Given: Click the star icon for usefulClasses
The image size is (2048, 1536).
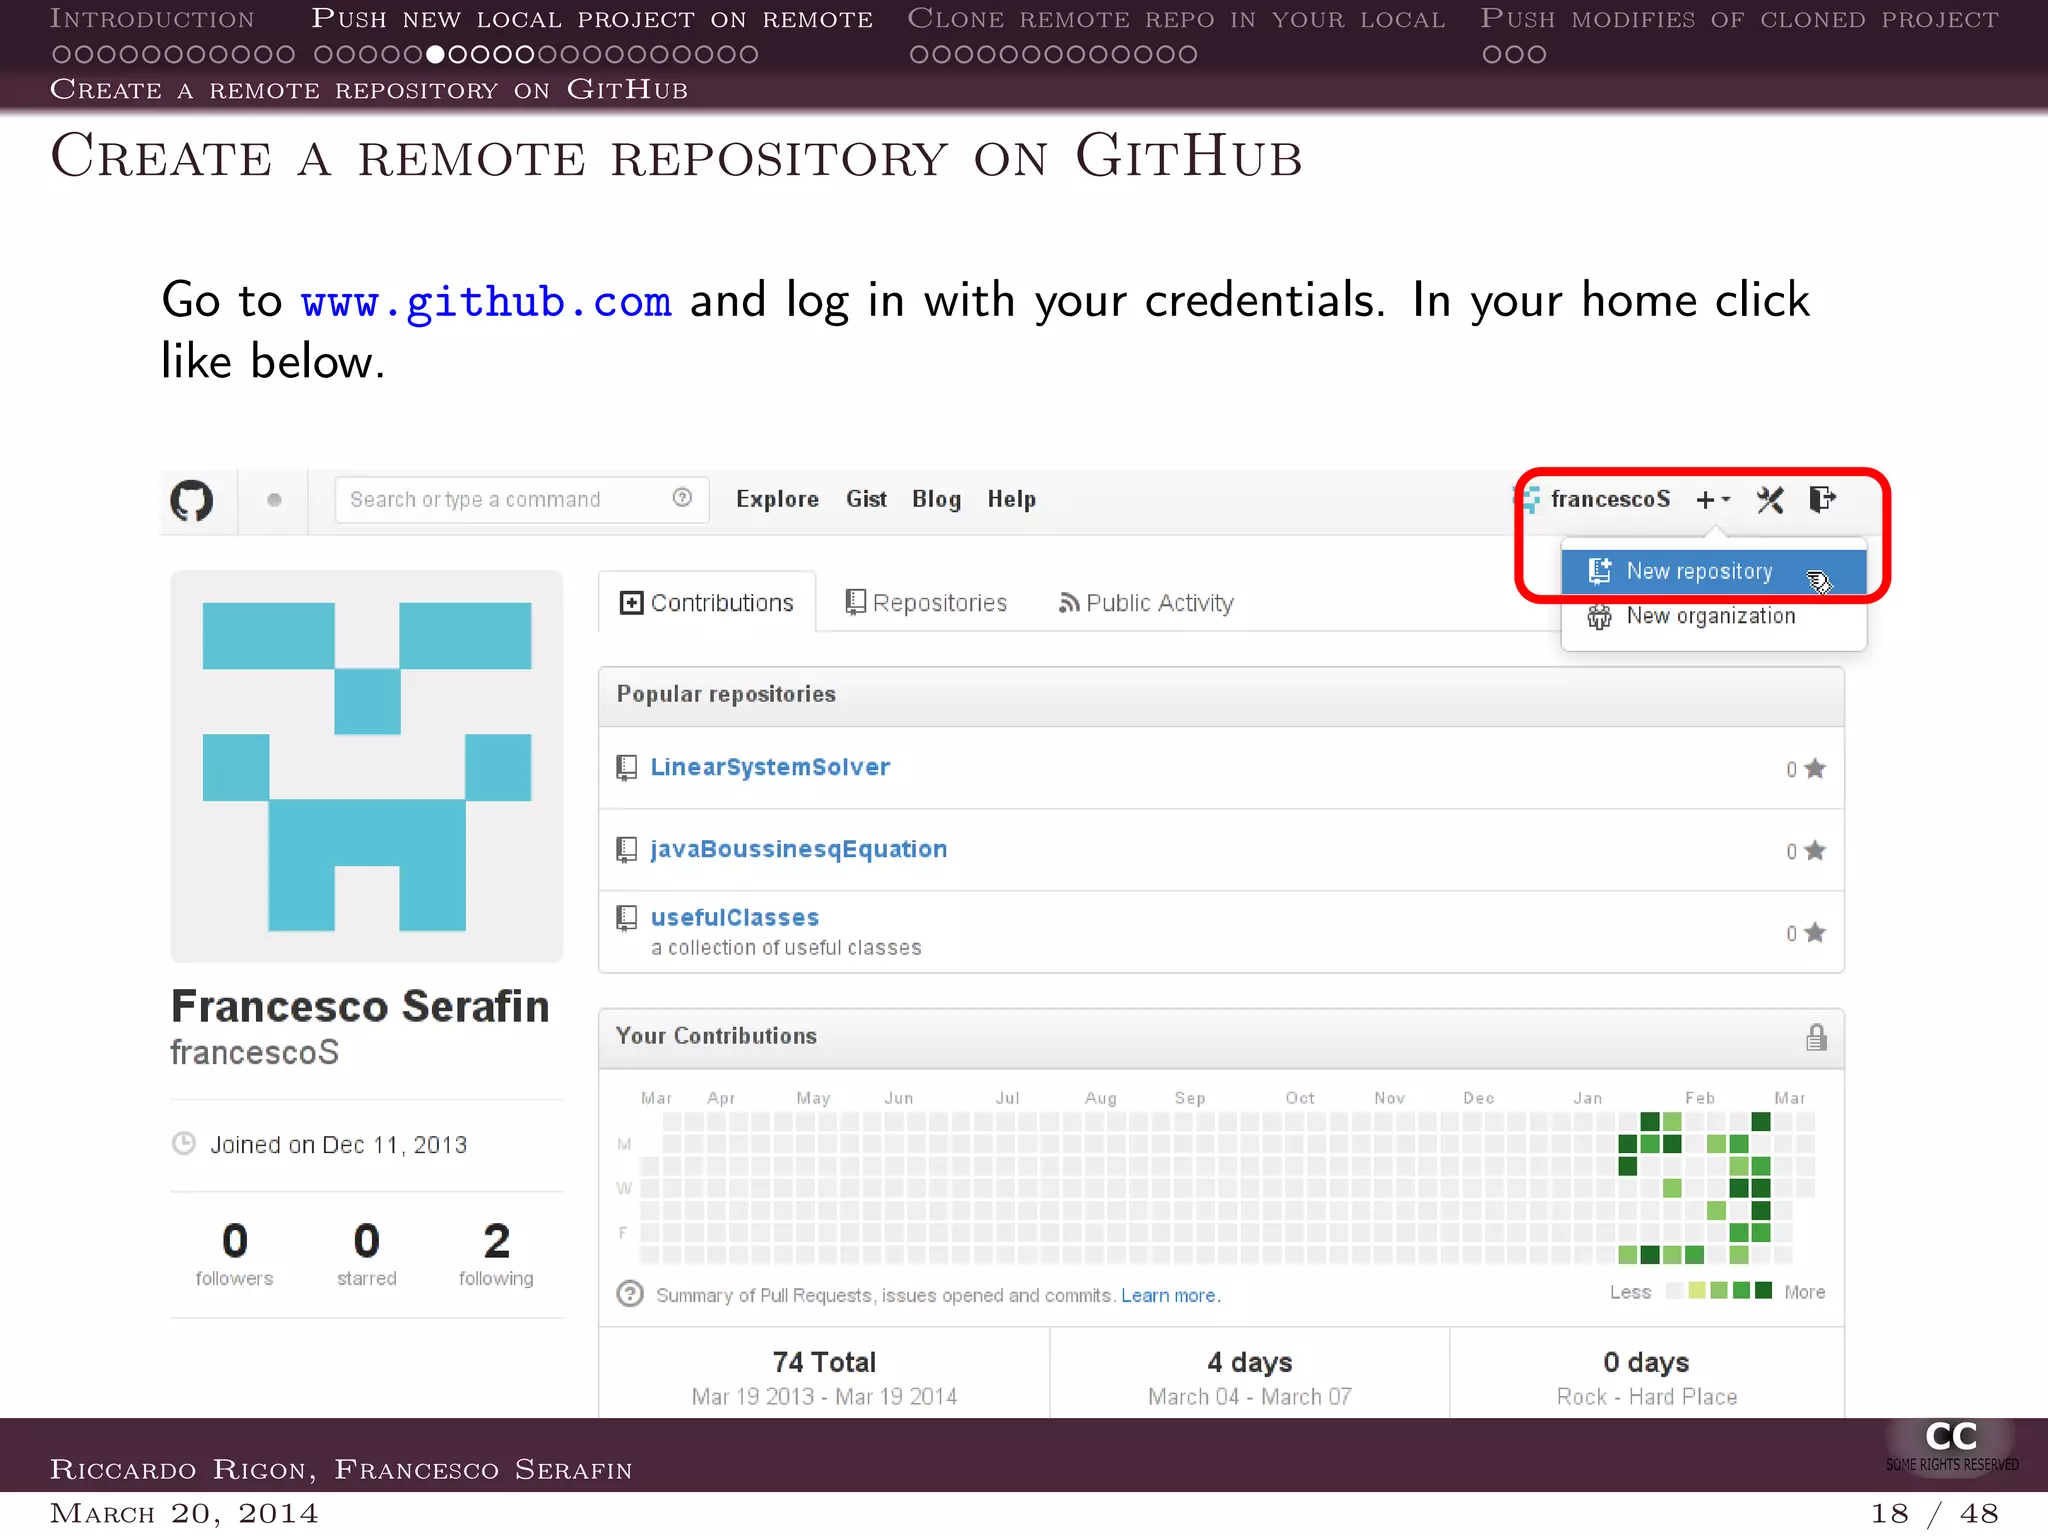Looking at the screenshot, I should pyautogui.click(x=1815, y=932).
